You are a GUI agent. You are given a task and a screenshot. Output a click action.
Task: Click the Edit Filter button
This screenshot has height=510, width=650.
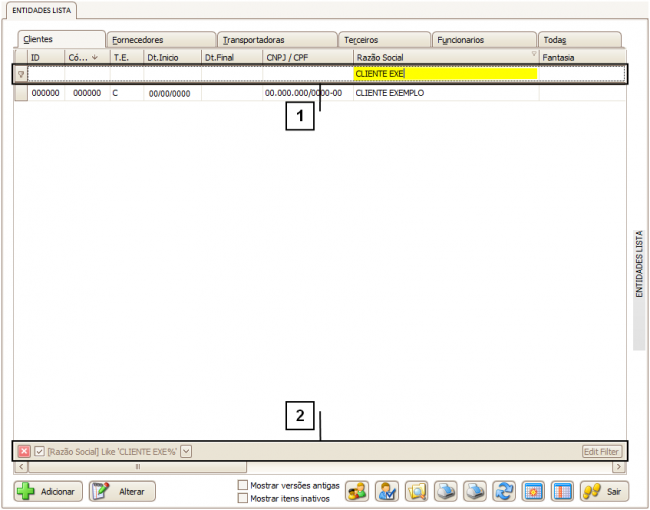(x=602, y=452)
